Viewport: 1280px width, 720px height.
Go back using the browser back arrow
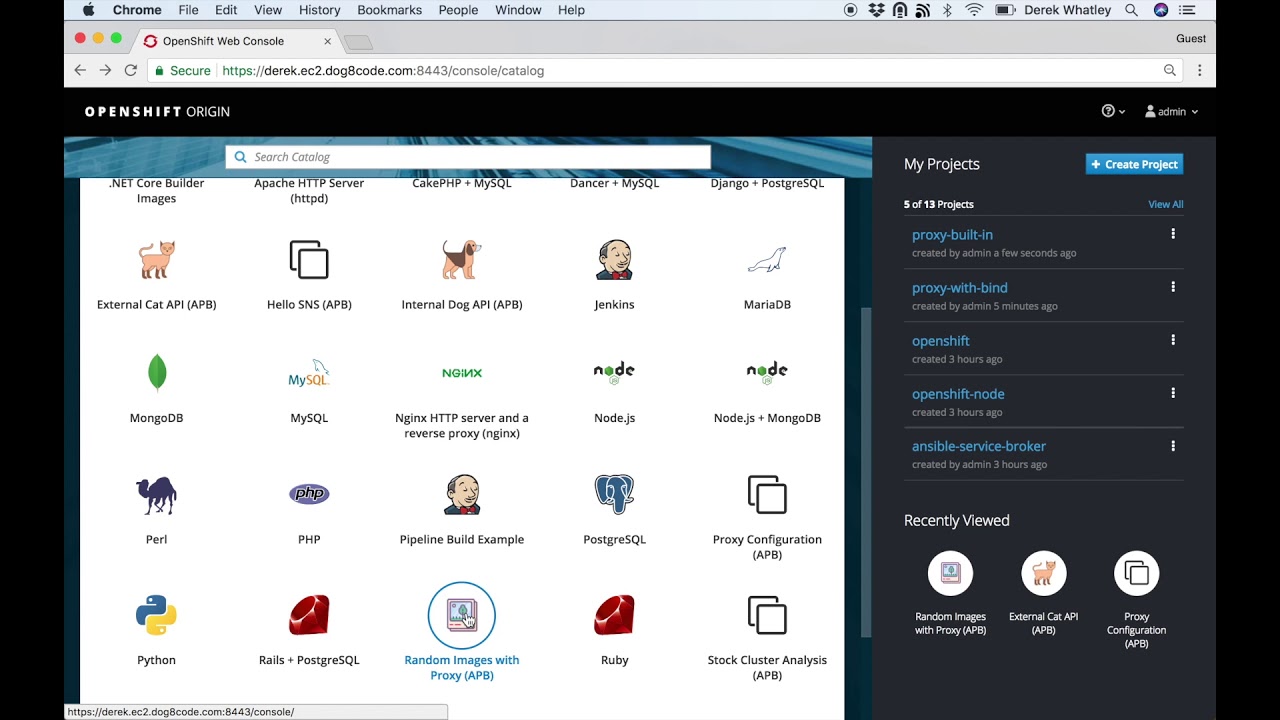tap(80, 70)
